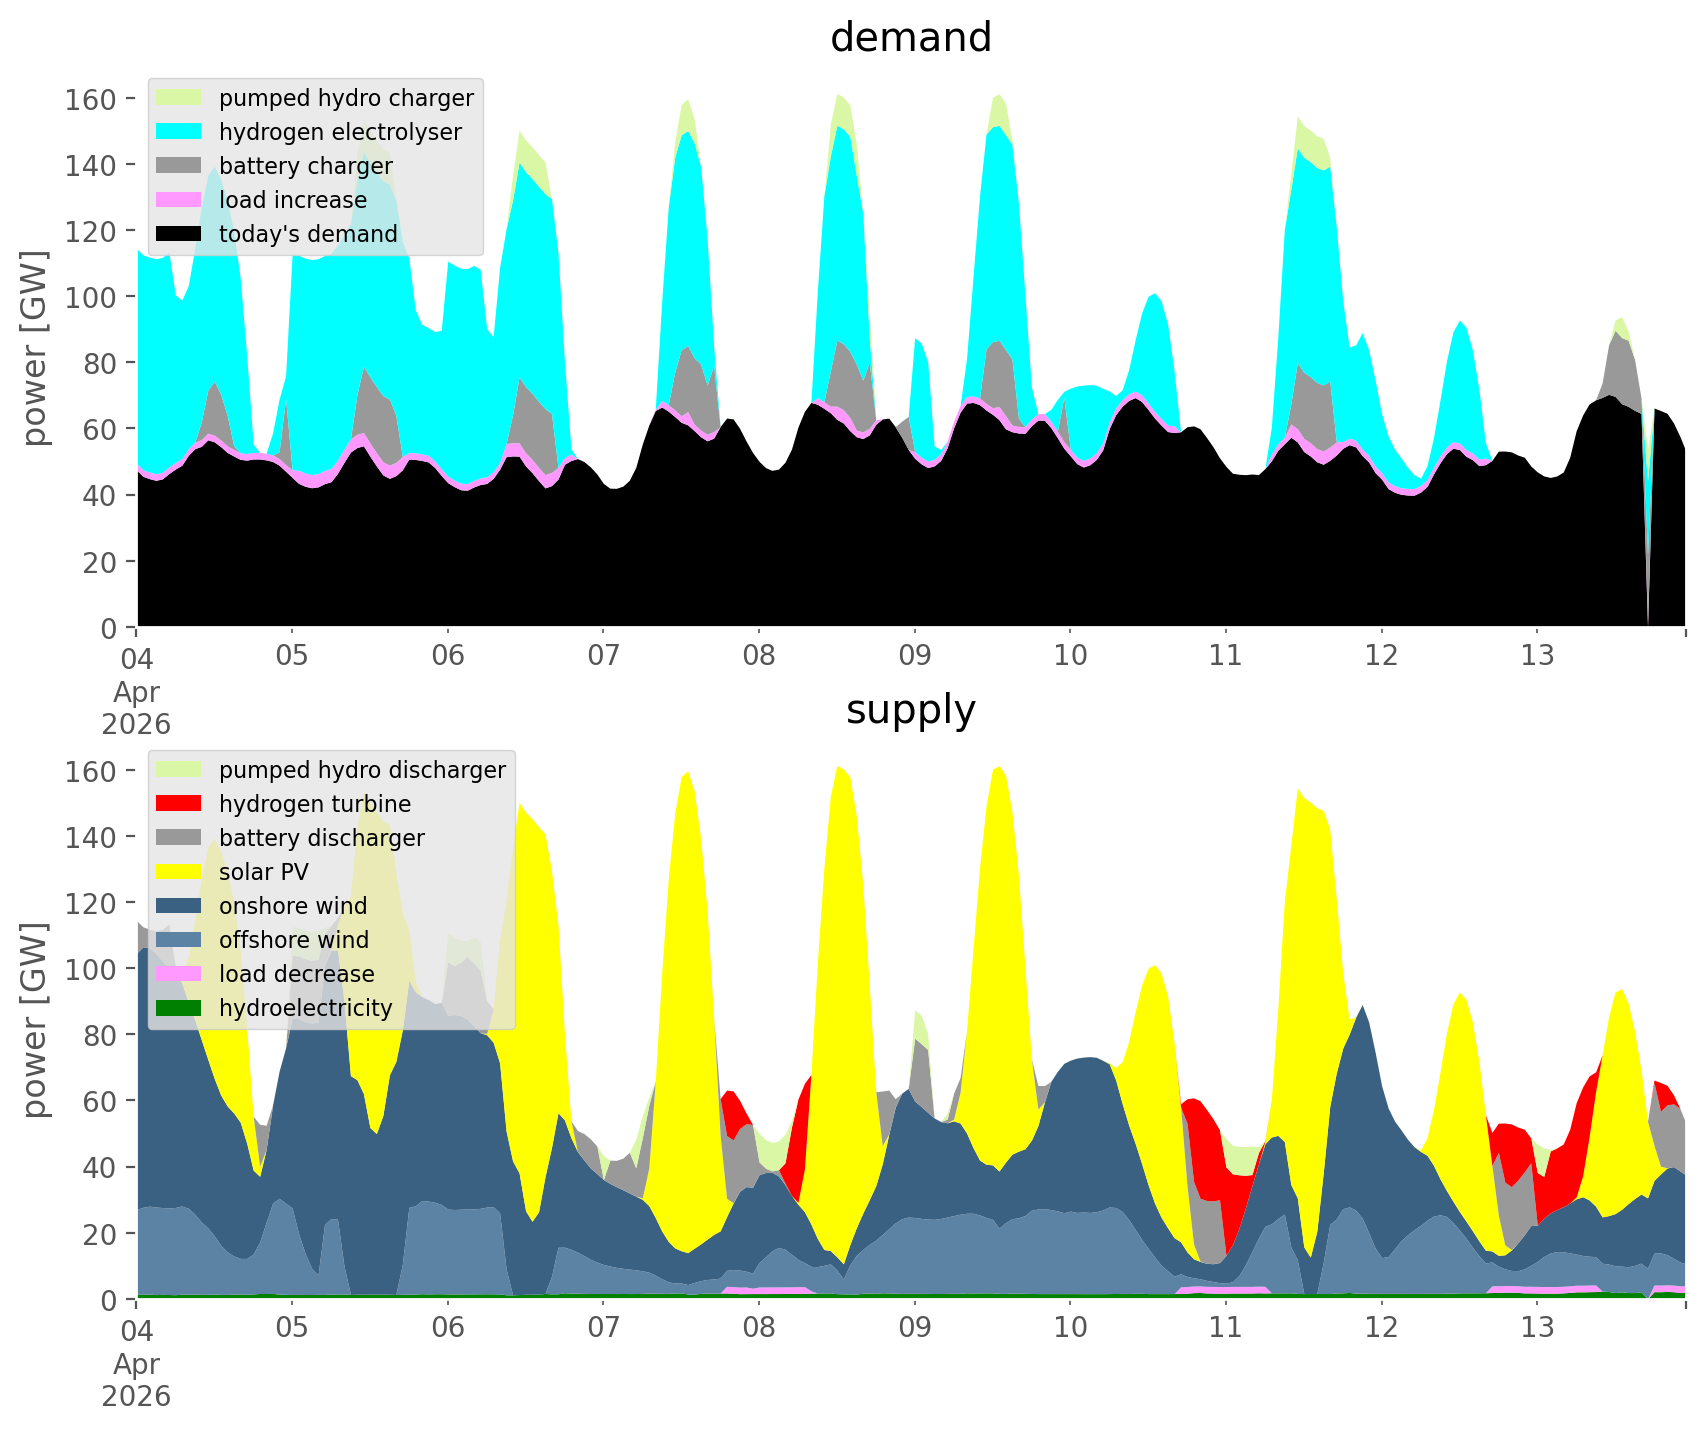
Task: Click the red hydrogen turbine legend swatch
Action: coord(179,804)
